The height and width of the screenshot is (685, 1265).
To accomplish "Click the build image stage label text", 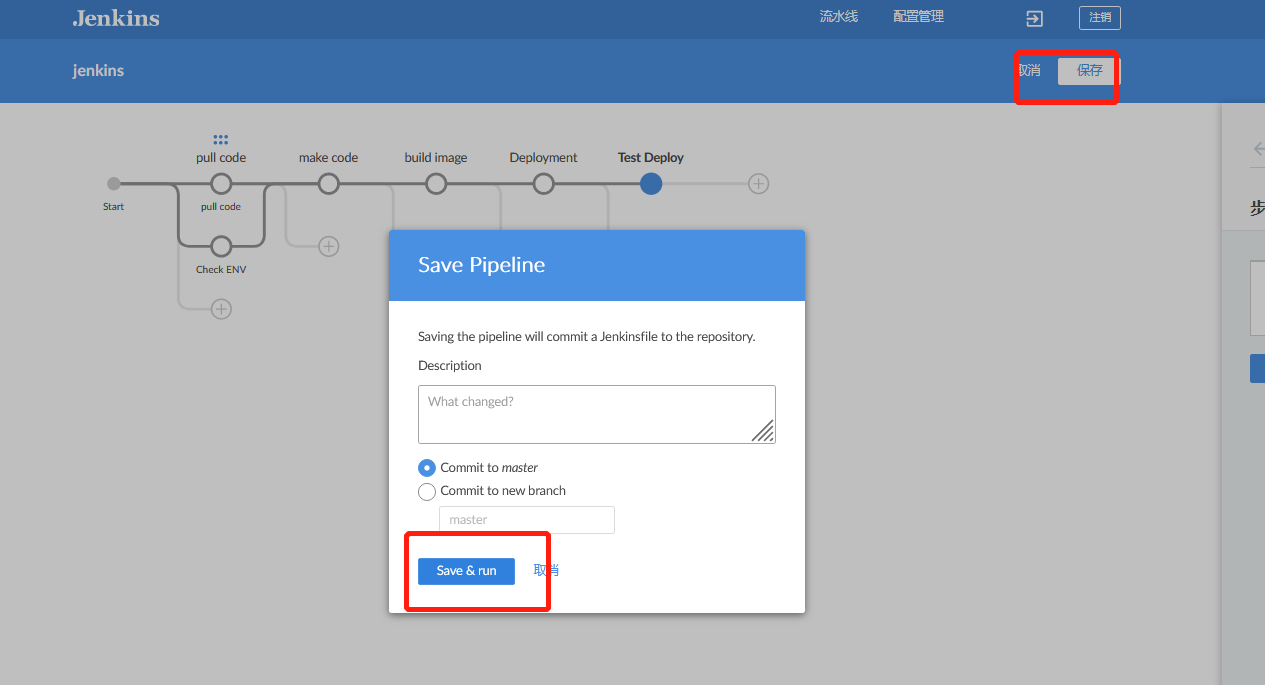I will point(436,158).
